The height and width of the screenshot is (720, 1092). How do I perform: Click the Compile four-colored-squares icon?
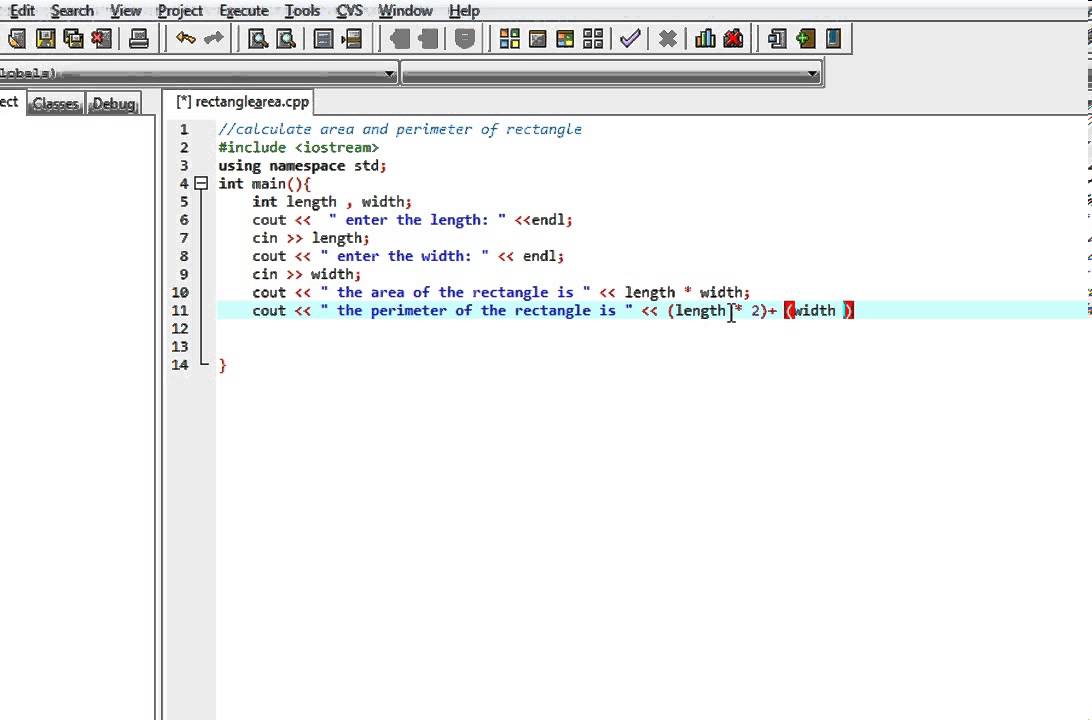510,38
